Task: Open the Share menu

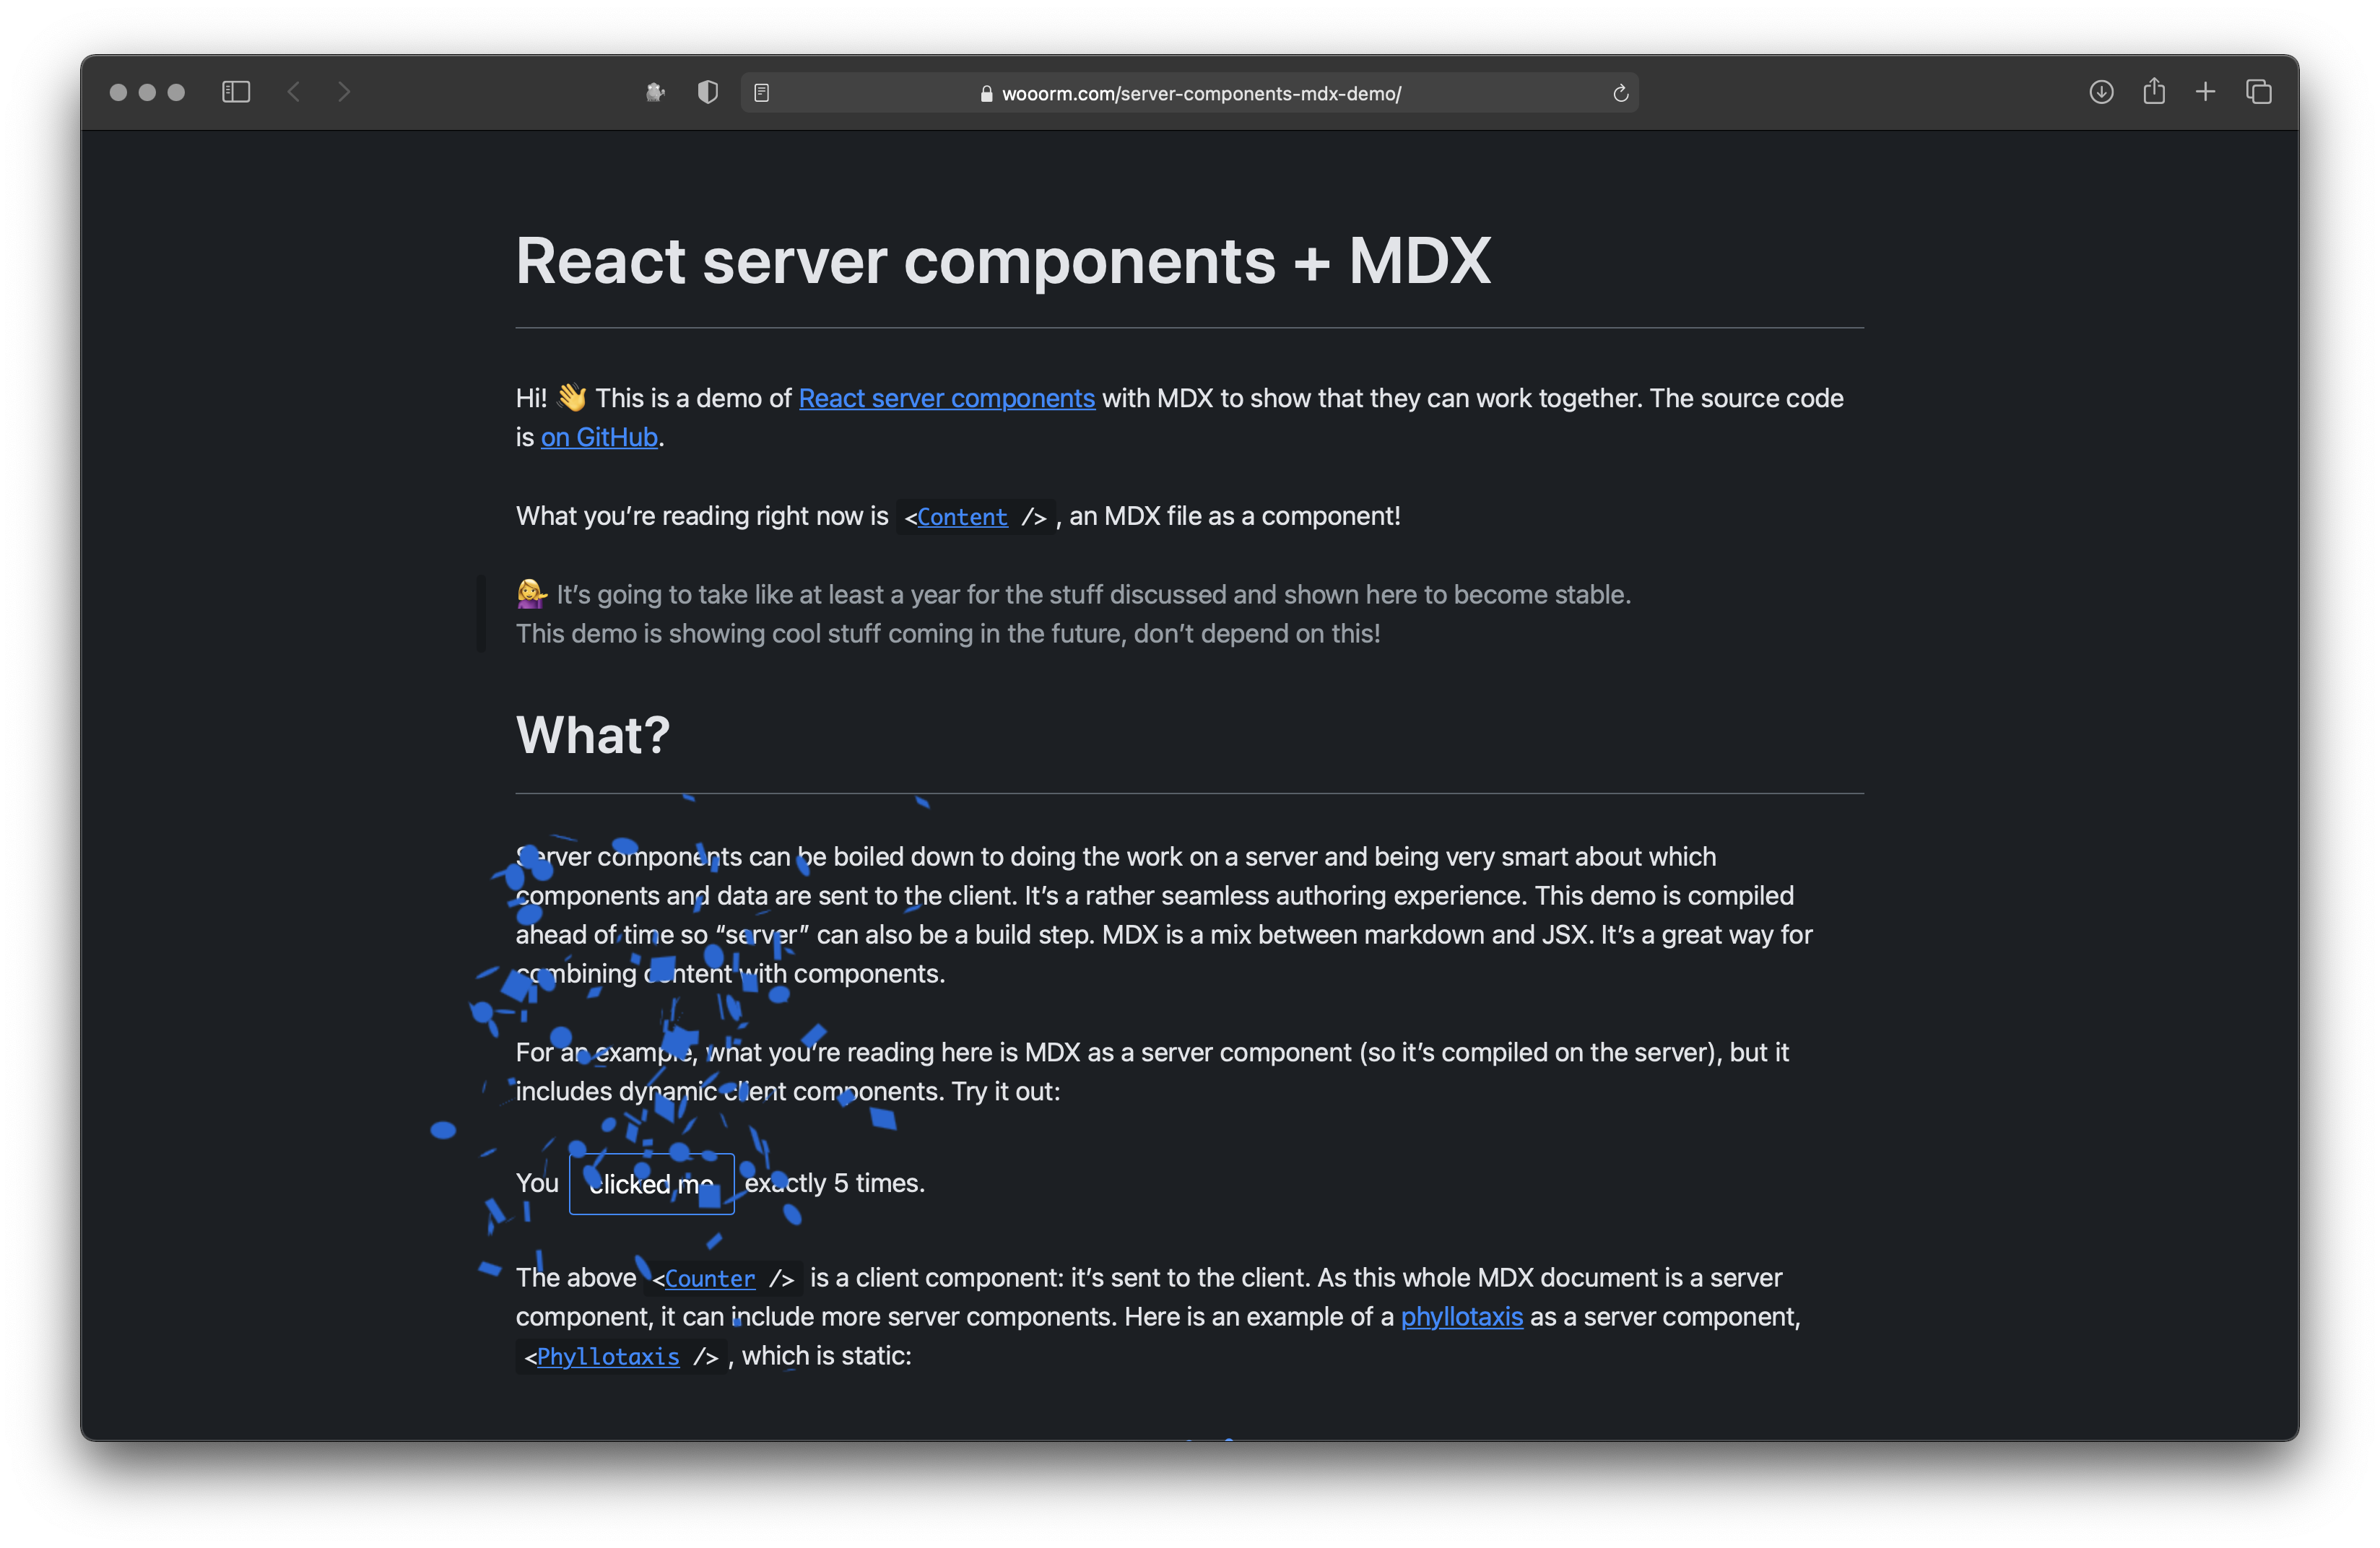Action: pyautogui.click(x=2154, y=92)
